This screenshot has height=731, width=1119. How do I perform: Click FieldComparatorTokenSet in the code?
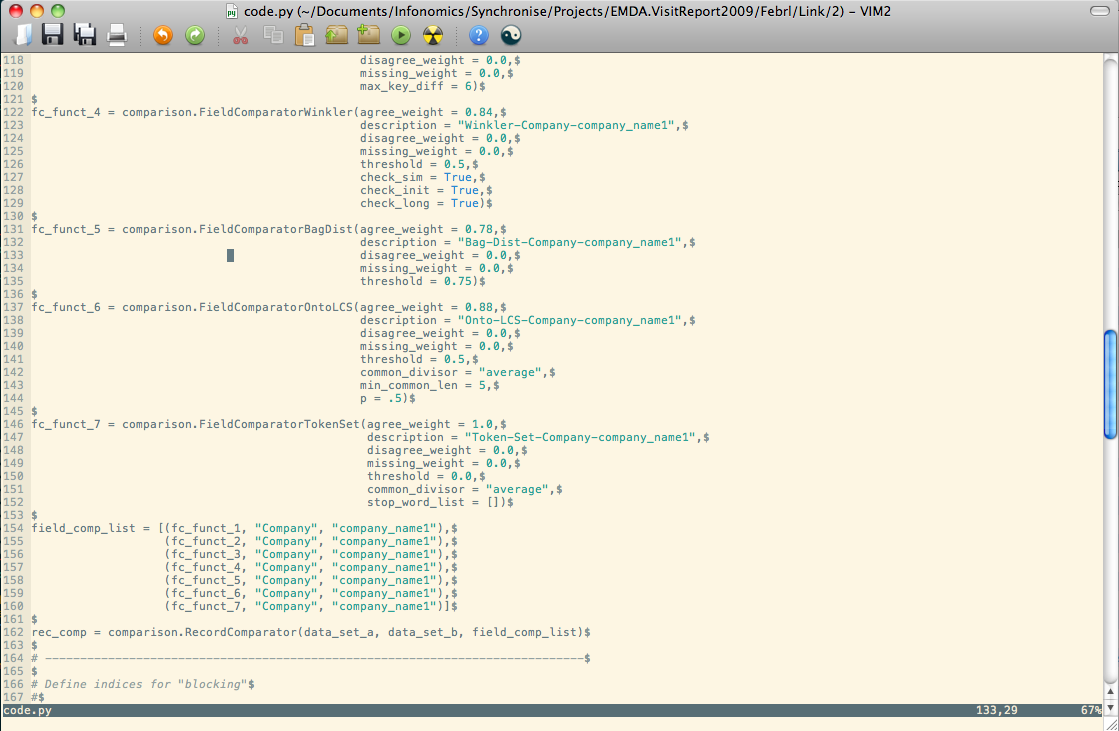280,424
